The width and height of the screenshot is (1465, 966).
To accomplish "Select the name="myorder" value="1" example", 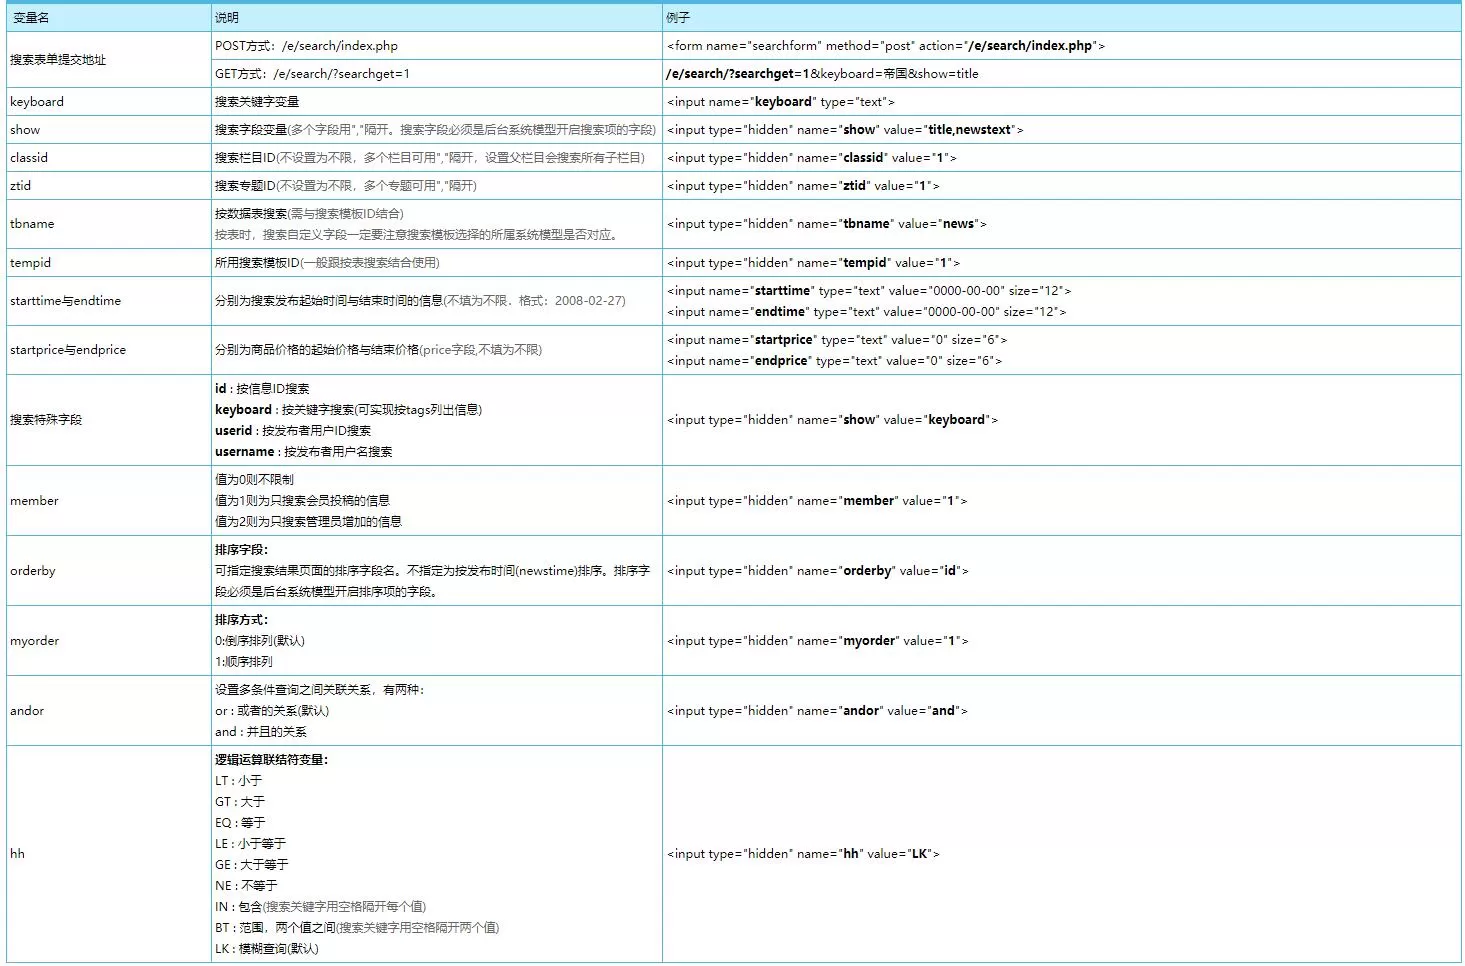I will coord(817,641).
